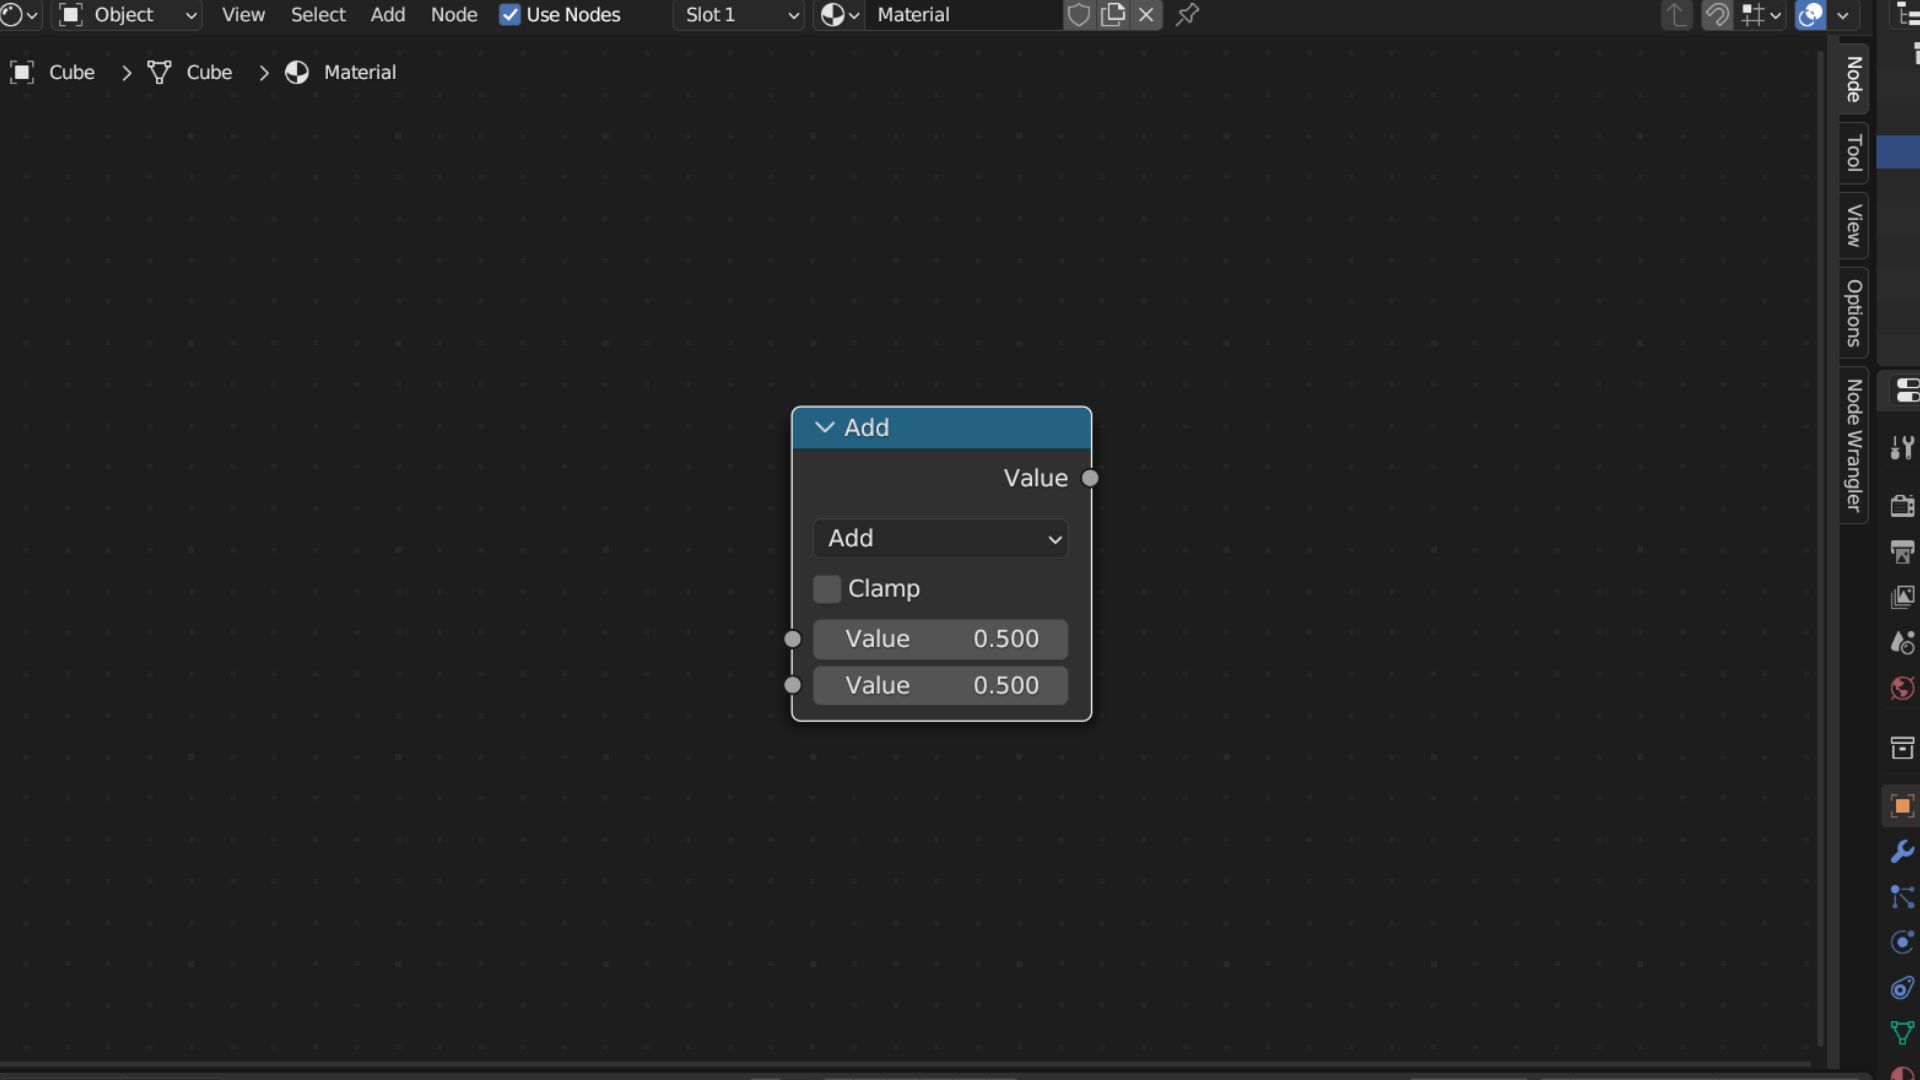Click the Add node title header

[941, 428]
